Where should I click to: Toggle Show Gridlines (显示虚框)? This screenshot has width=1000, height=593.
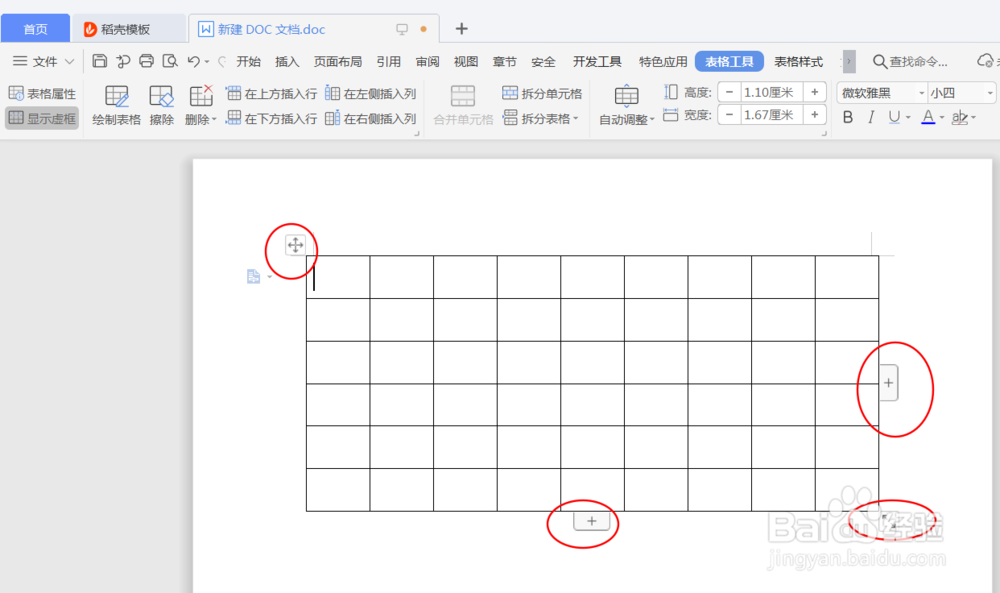(x=41, y=118)
